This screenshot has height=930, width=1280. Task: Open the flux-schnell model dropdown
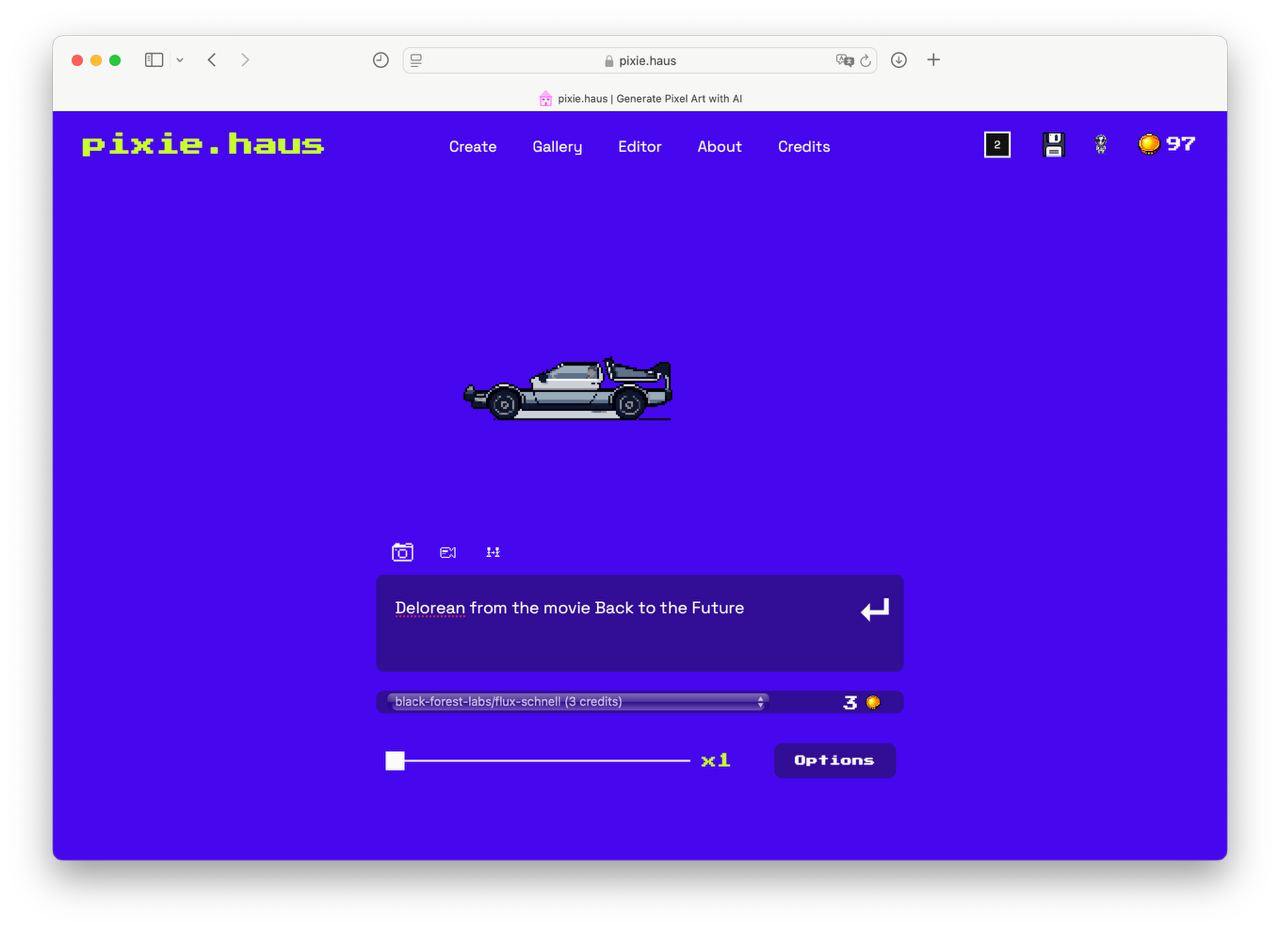(577, 702)
